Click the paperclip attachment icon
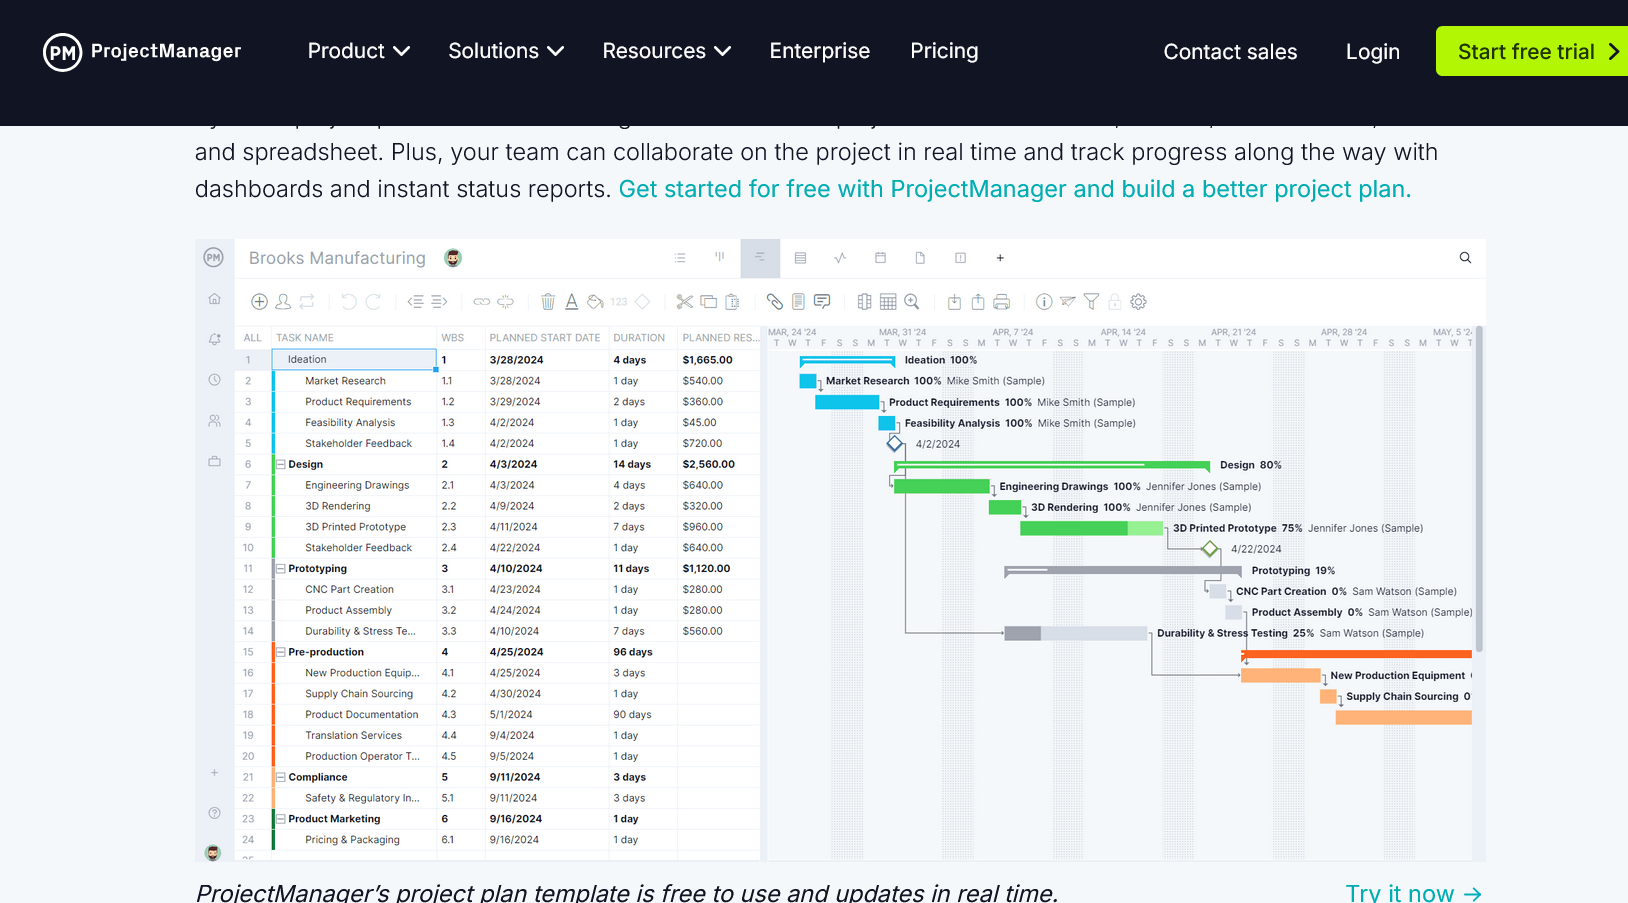The height and width of the screenshot is (903, 1628). (x=774, y=302)
